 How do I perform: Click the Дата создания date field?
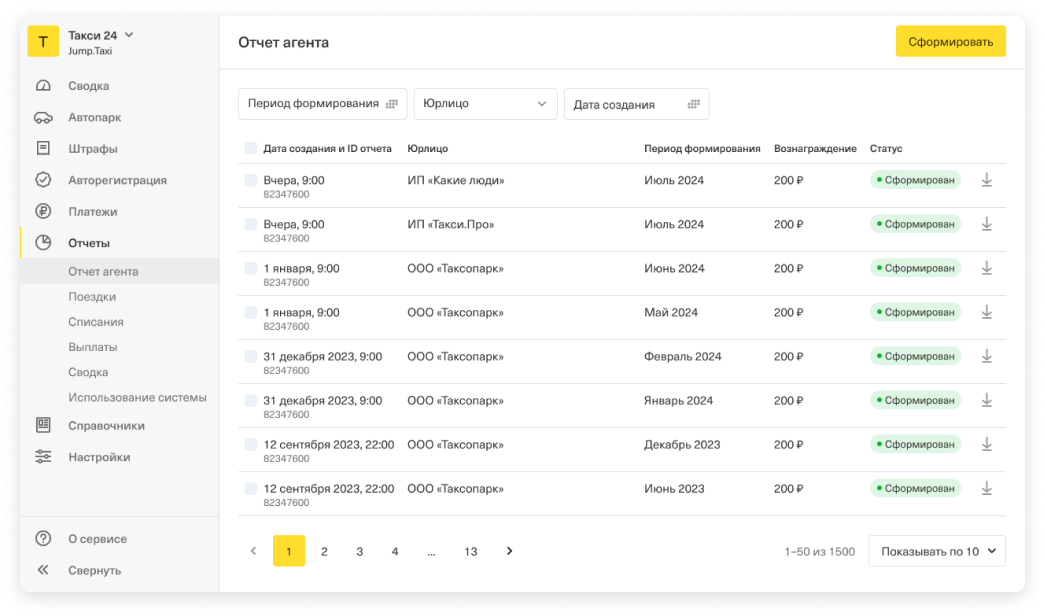(x=636, y=104)
